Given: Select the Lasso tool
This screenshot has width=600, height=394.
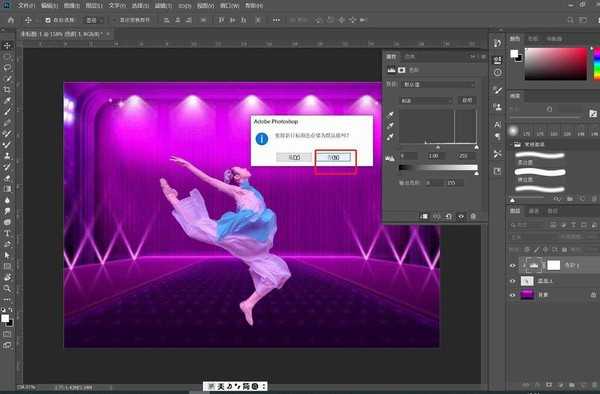Looking at the screenshot, I should (x=7, y=68).
